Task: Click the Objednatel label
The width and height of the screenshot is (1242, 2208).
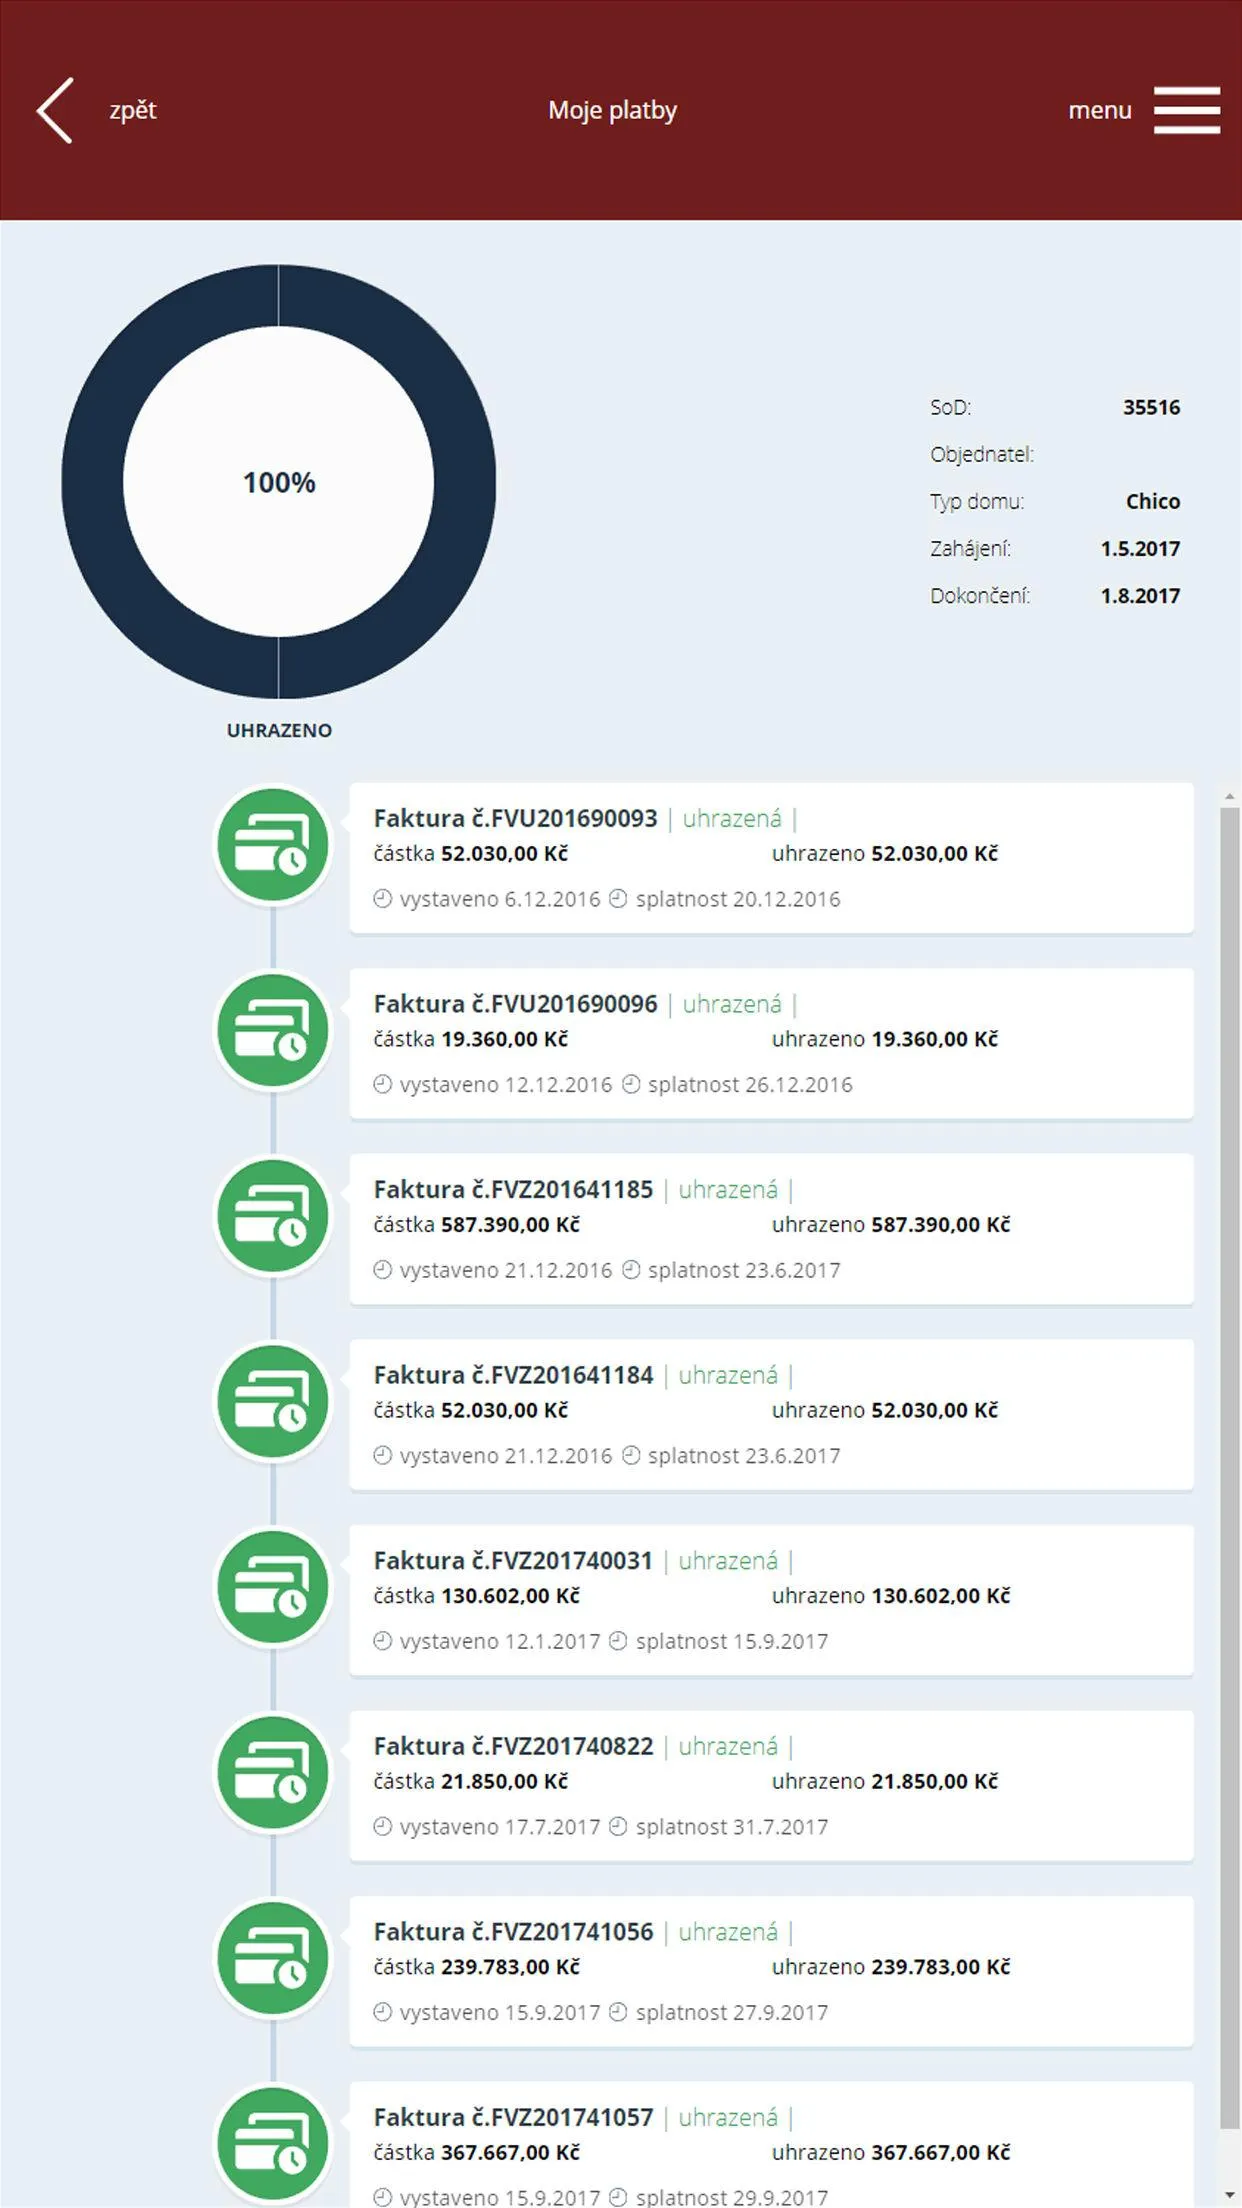Action: point(982,454)
